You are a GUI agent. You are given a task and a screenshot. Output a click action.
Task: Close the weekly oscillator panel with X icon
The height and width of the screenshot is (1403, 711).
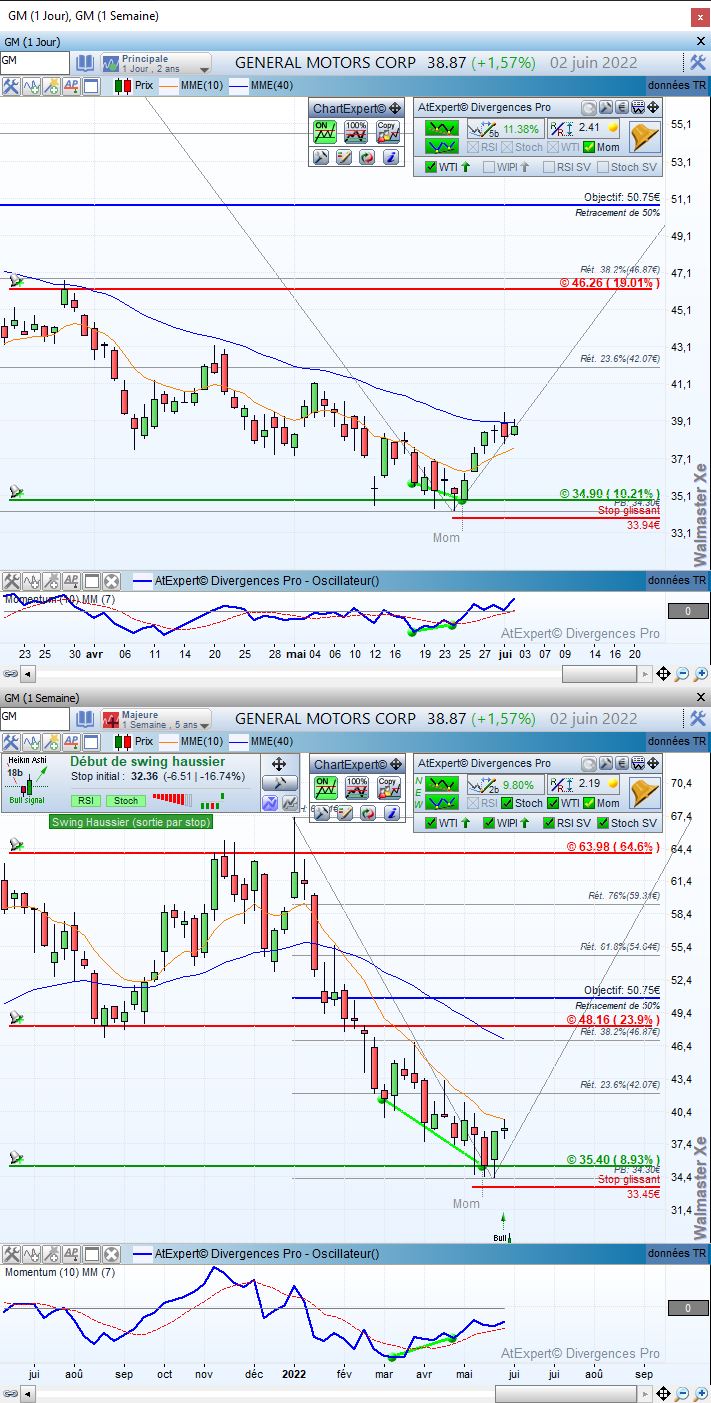tap(111, 1253)
